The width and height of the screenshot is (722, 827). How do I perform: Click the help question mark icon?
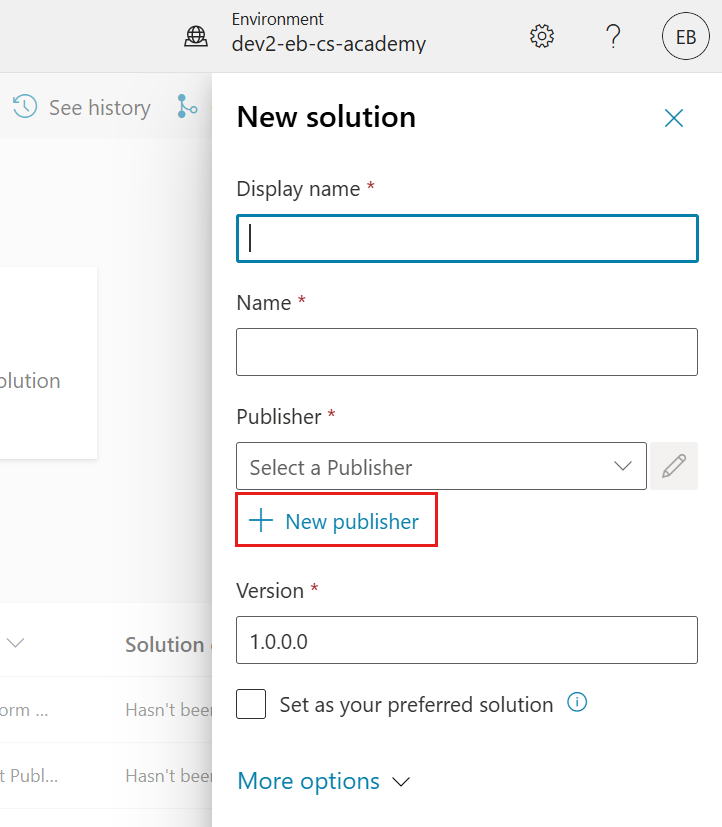(614, 37)
